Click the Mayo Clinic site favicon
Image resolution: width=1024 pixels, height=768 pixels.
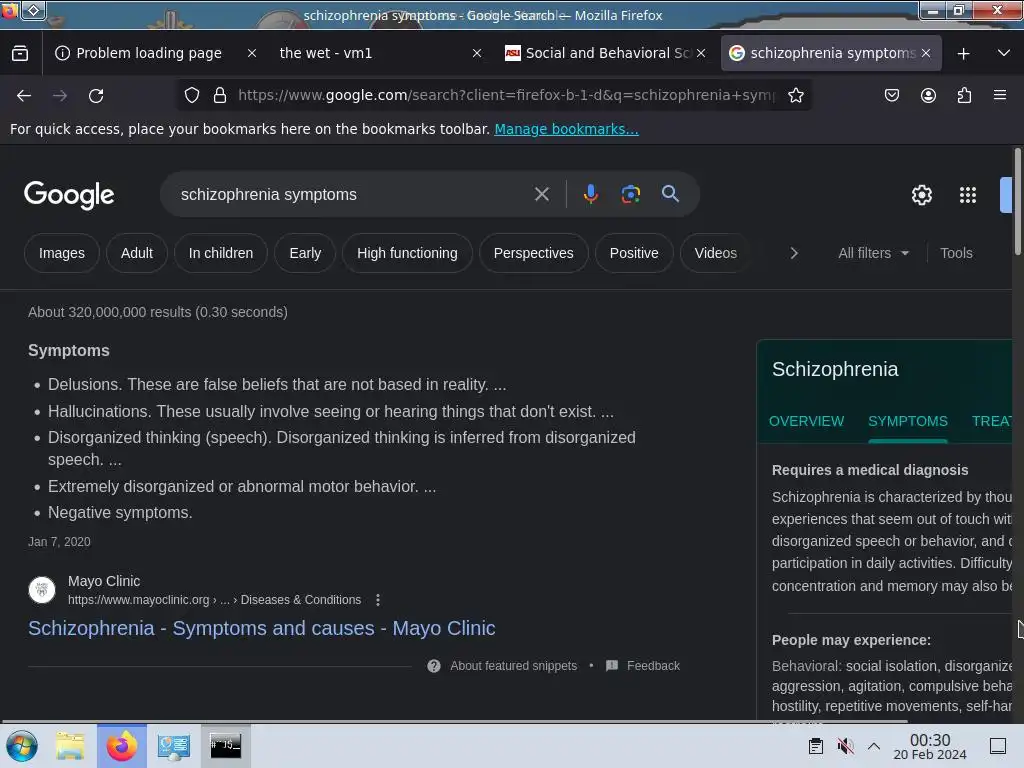[x=42, y=590]
